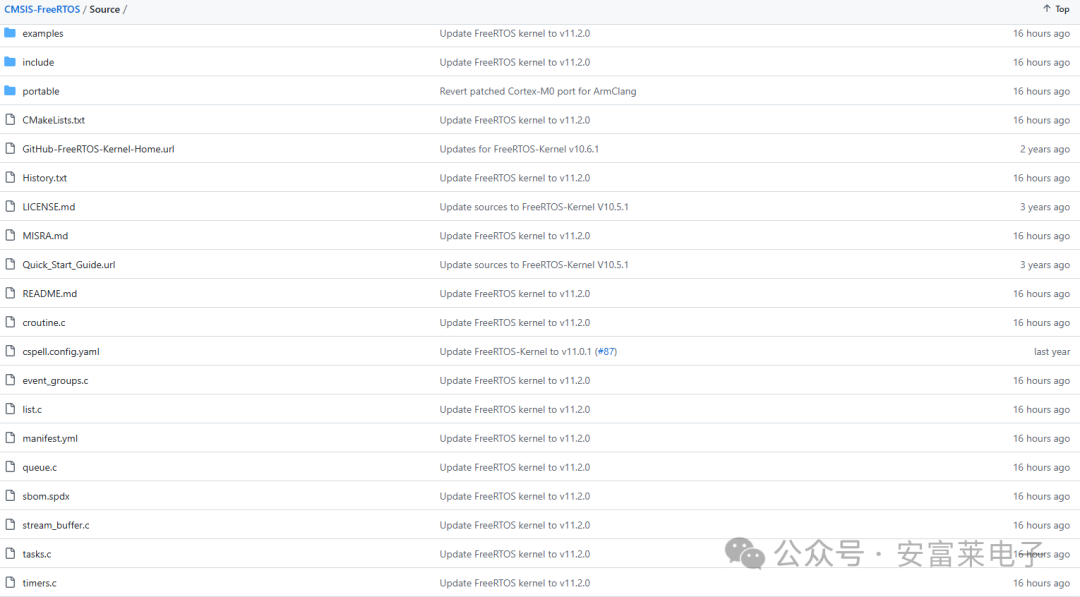Viewport: 1080px width, 597px height.
Task: Click '16 hours ago' on README.md row
Action: [x=1041, y=293]
